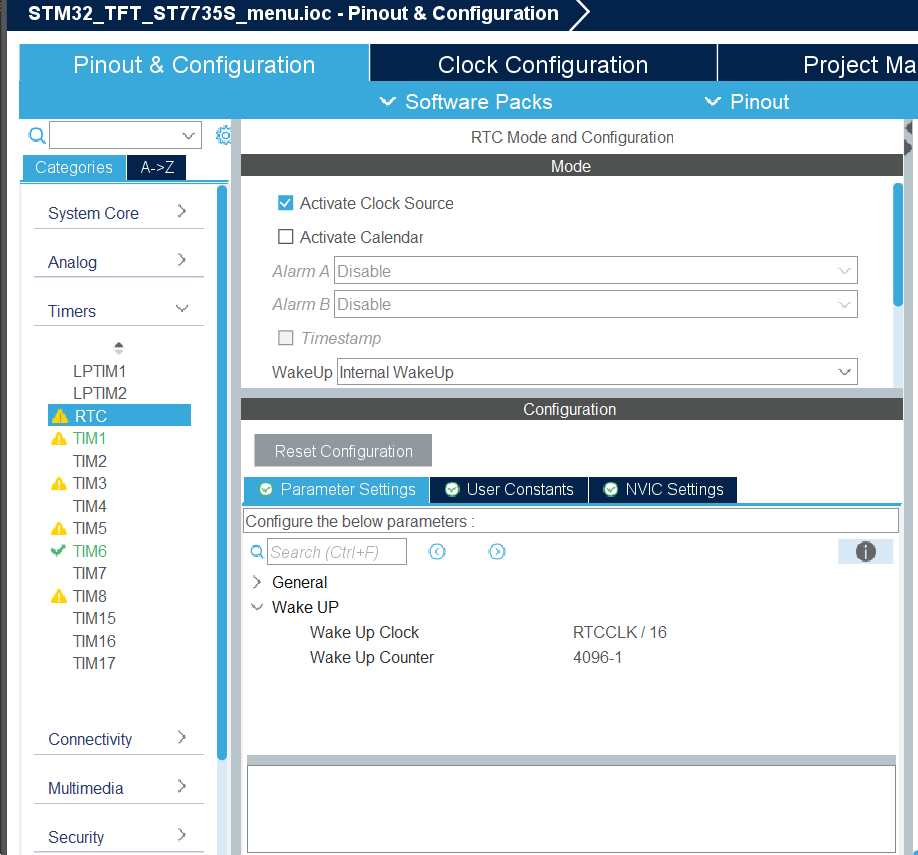Toggle the Timestamp checkbox
918x855 pixels.
coord(285,338)
